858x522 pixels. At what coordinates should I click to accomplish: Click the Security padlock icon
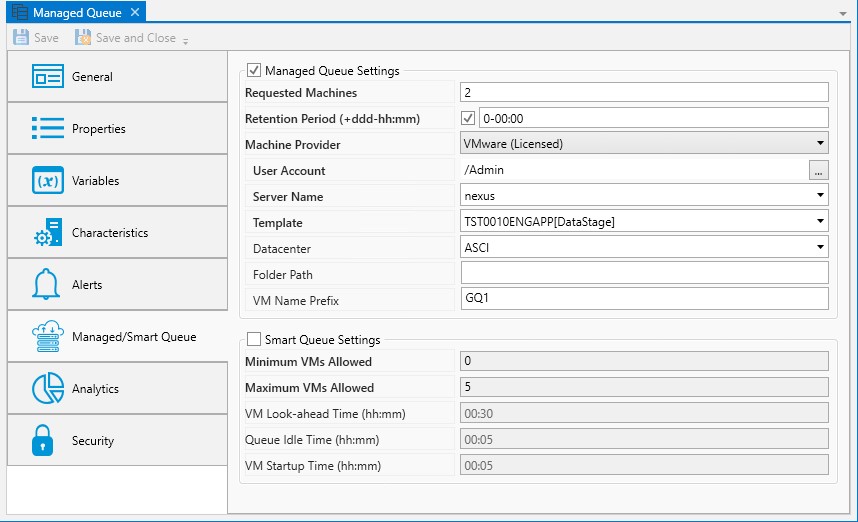click(x=43, y=440)
